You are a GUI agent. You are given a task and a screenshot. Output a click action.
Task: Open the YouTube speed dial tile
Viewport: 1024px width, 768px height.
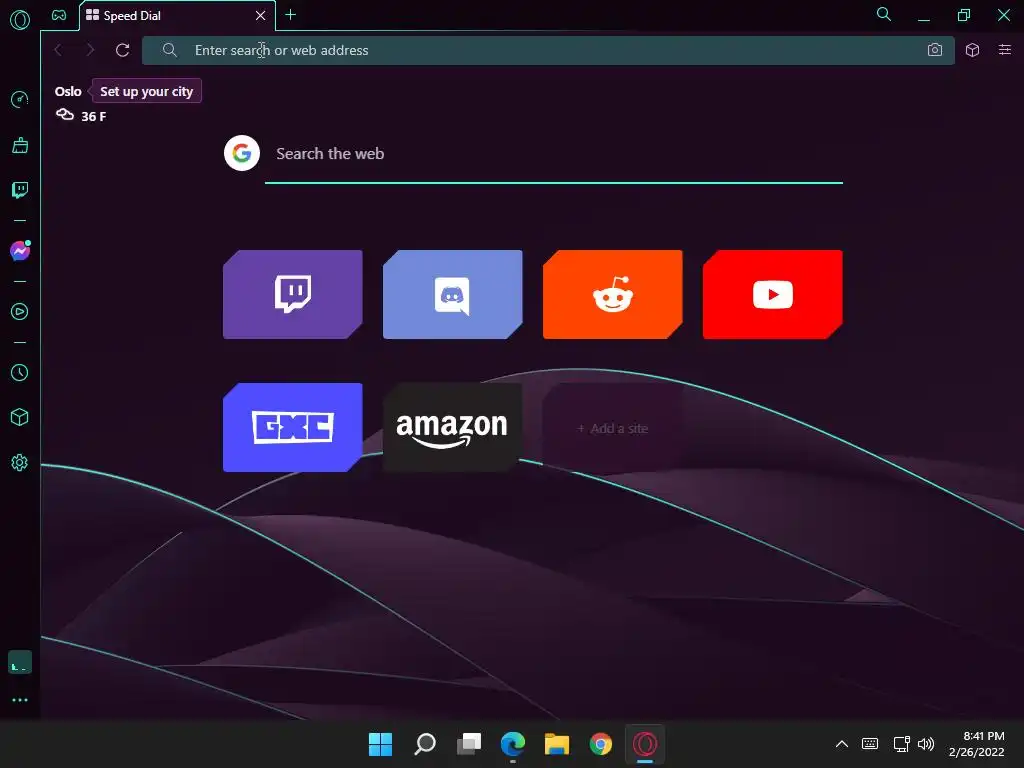click(773, 295)
